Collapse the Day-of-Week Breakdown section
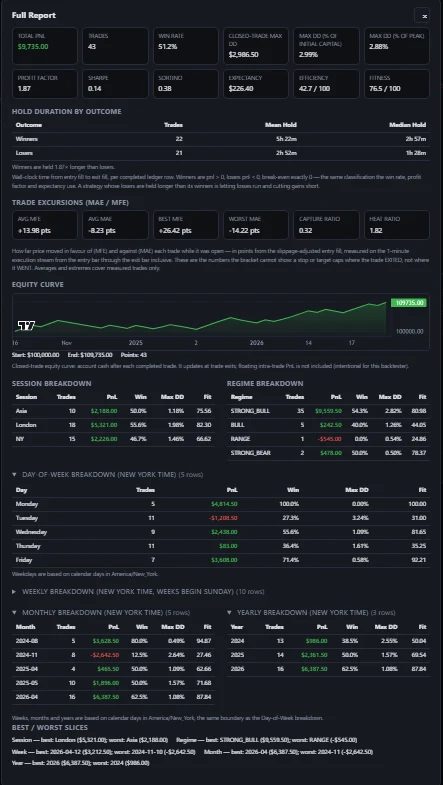 [108, 474]
